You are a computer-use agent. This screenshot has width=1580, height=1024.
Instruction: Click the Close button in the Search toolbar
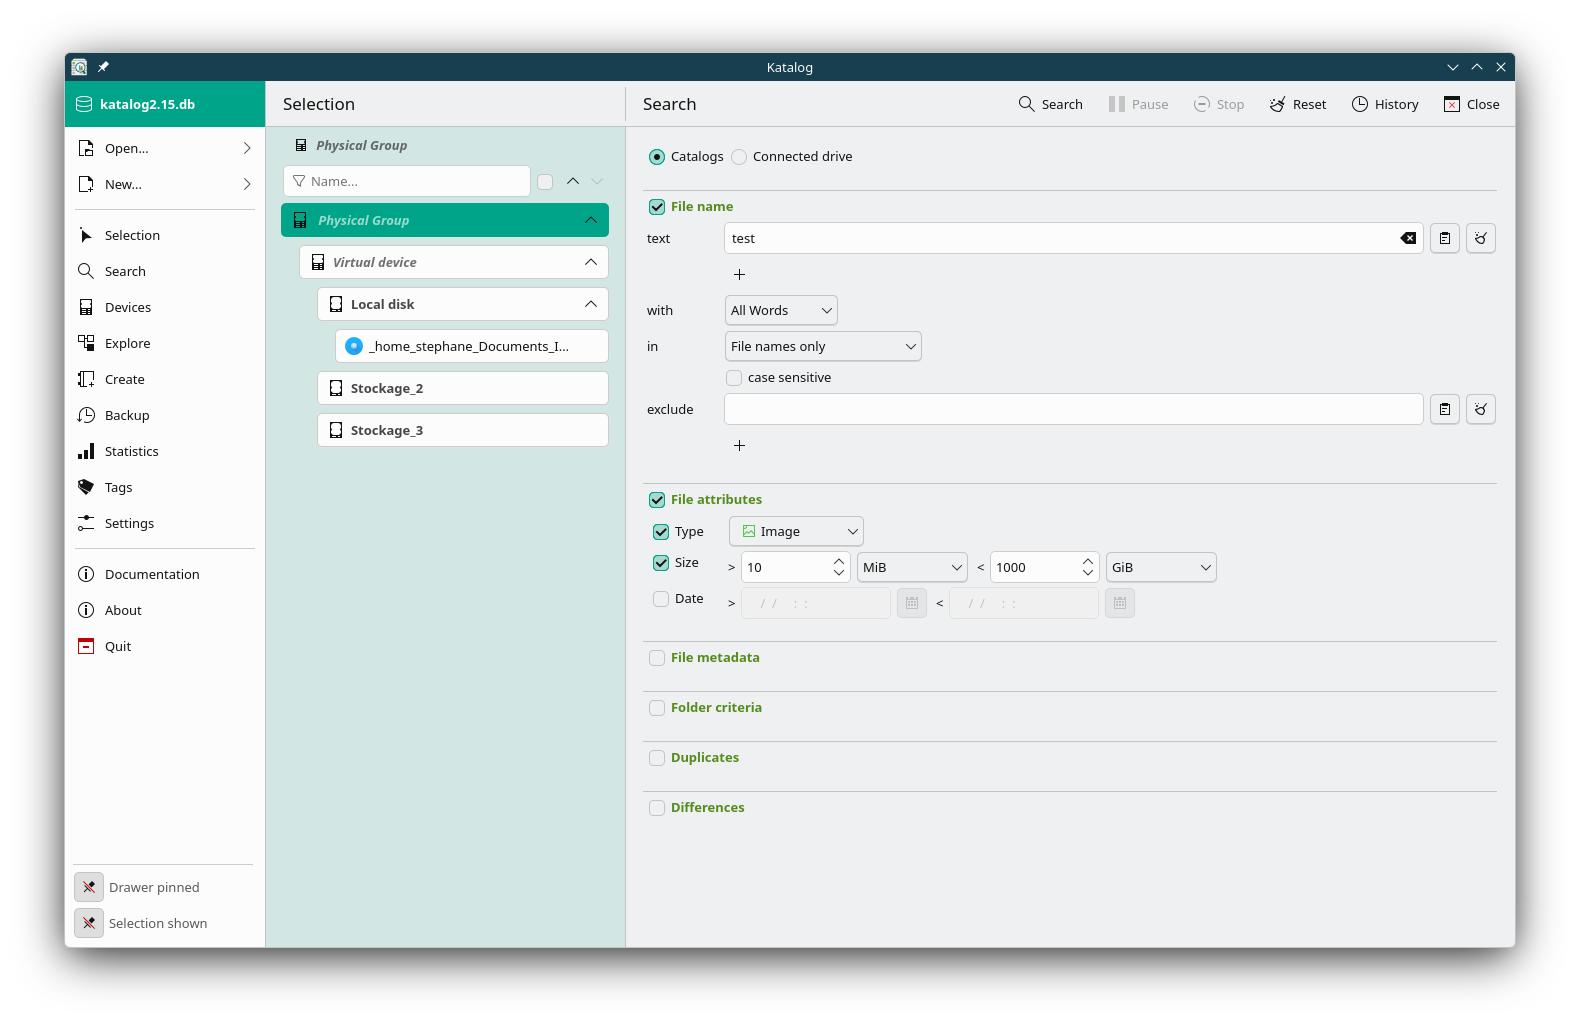click(1471, 104)
